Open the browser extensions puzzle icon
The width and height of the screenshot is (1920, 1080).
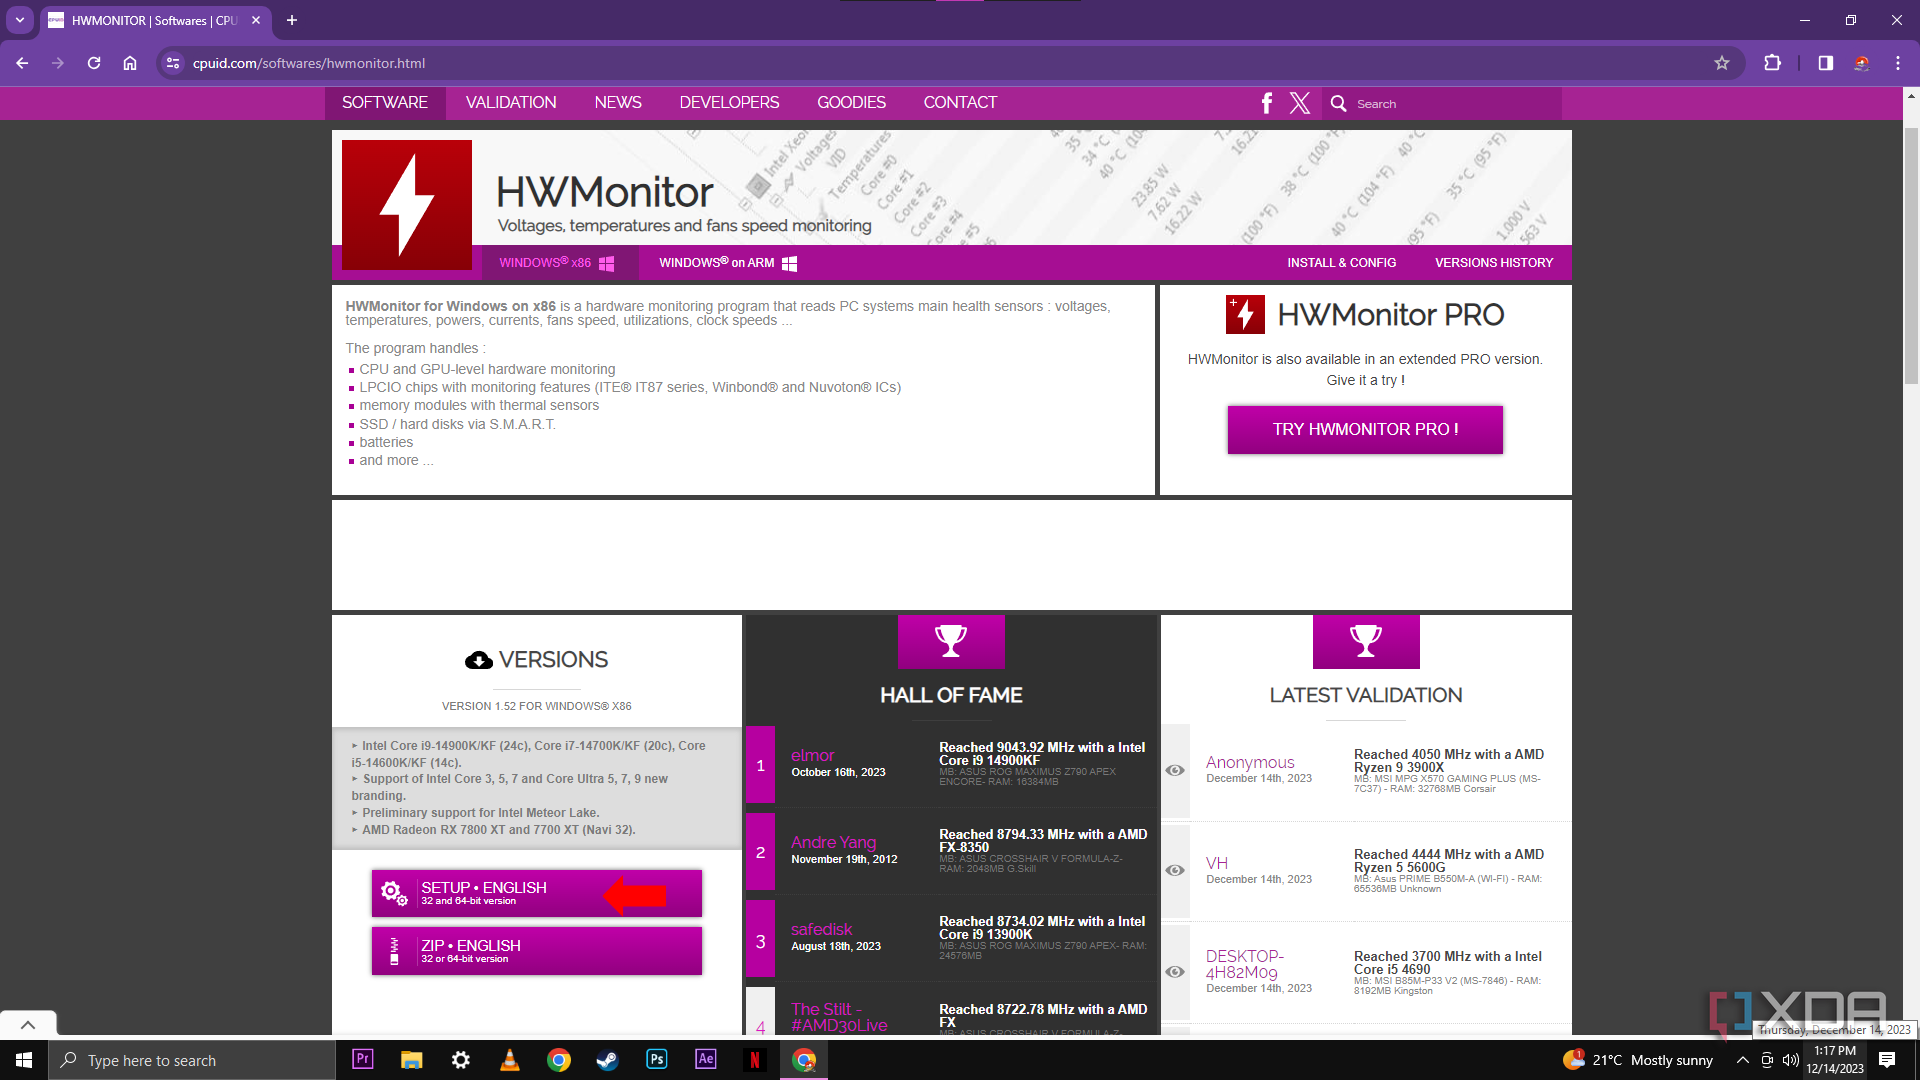point(1772,63)
